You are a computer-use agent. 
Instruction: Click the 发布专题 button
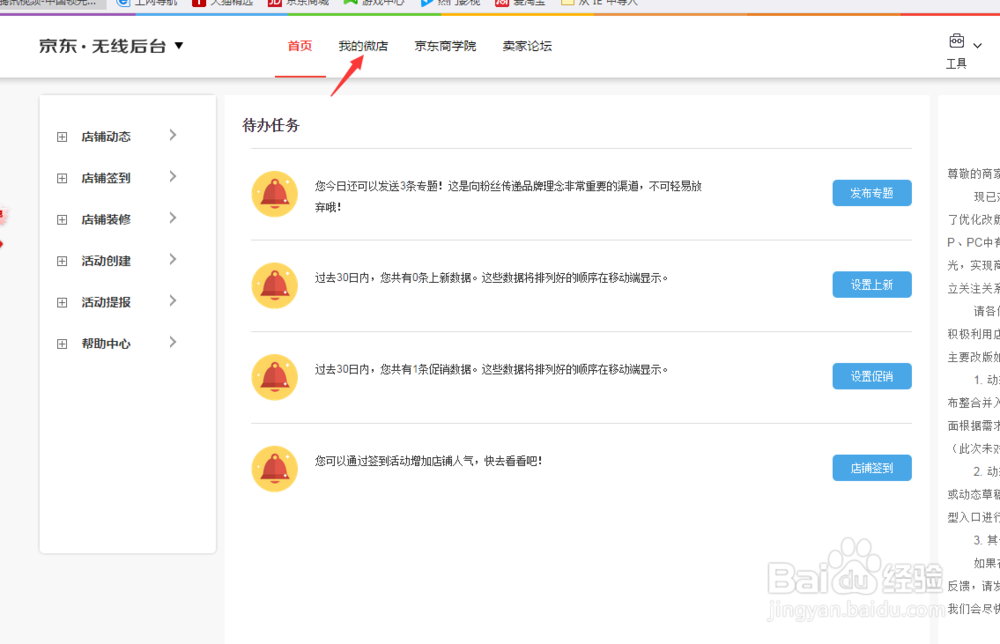coord(872,193)
